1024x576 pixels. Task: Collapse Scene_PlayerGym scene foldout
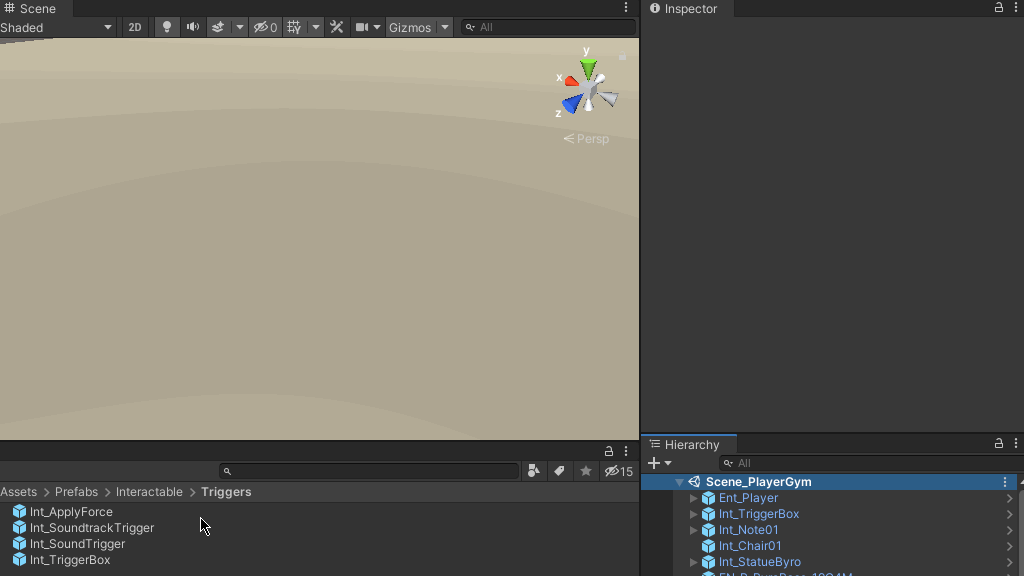(679, 482)
